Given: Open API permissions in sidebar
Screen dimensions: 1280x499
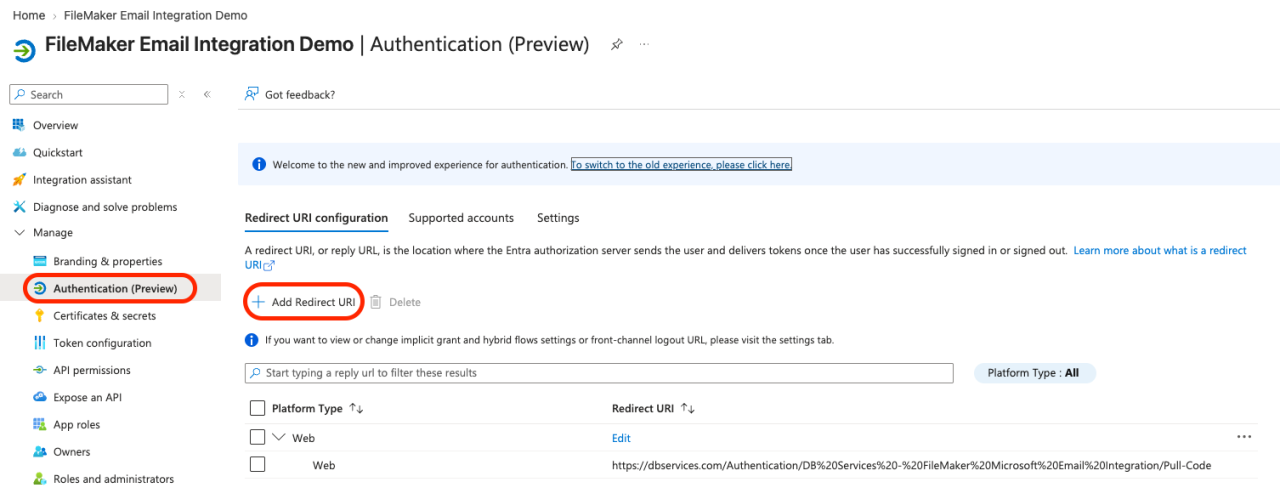Looking at the screenshot, I should [92, 370].
